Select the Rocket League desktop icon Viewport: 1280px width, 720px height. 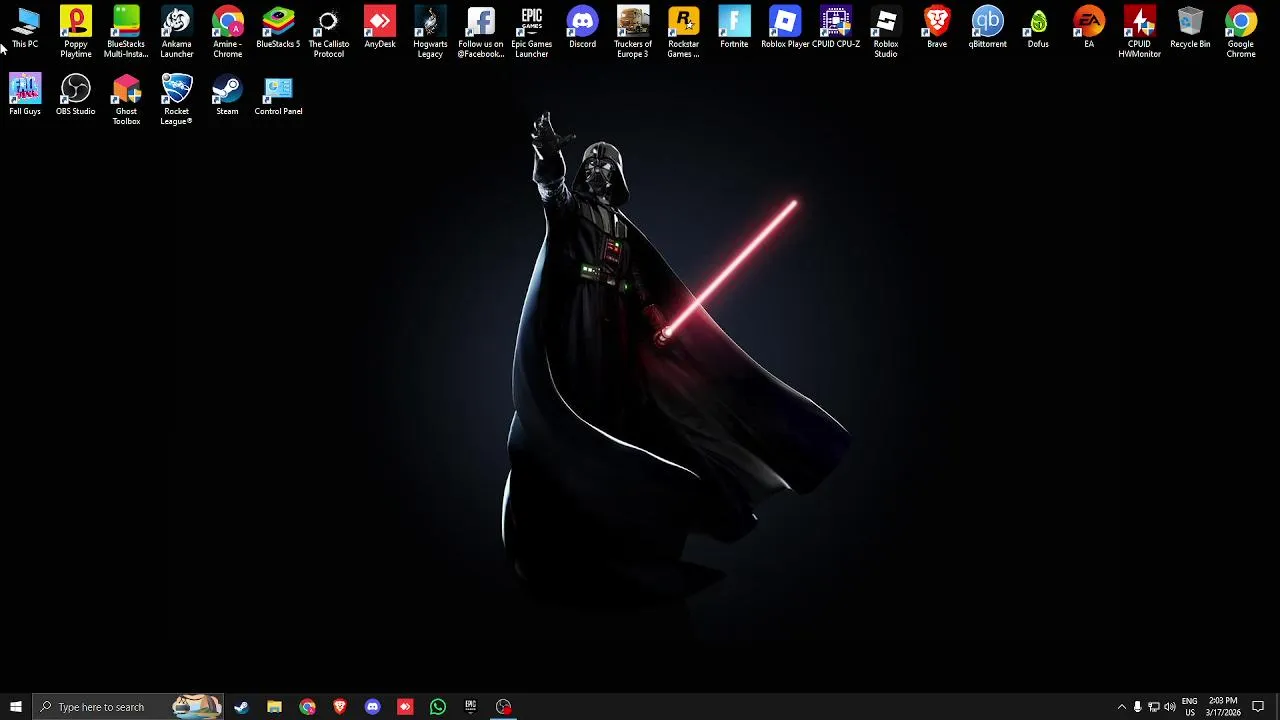177,100
